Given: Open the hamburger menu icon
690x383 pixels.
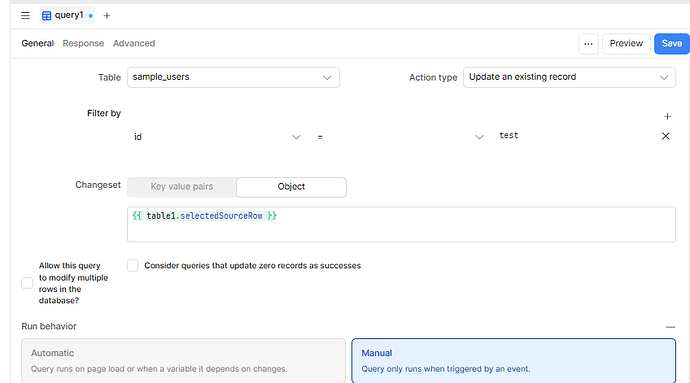Looking at the screenshot, I should coord(25,16).
